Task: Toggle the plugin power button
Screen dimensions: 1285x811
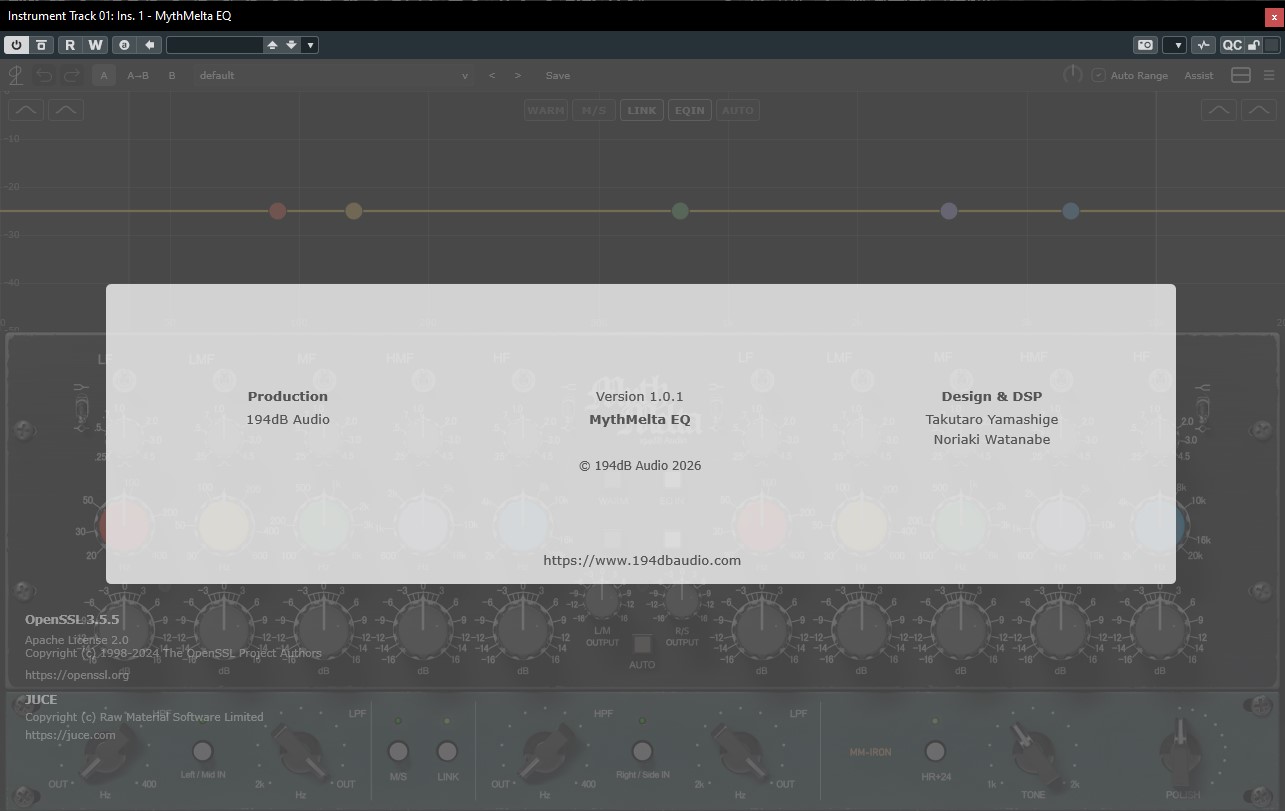Action: 16,45
